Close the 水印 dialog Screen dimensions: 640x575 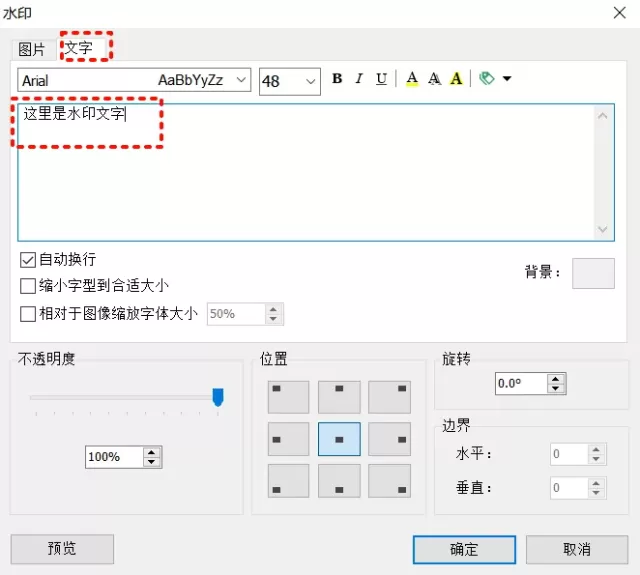tap(620, 13)
